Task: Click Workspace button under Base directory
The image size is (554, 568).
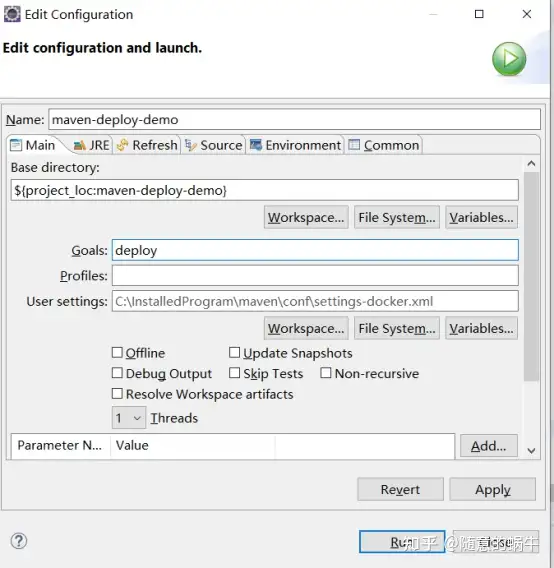Action: coord(306,217)
